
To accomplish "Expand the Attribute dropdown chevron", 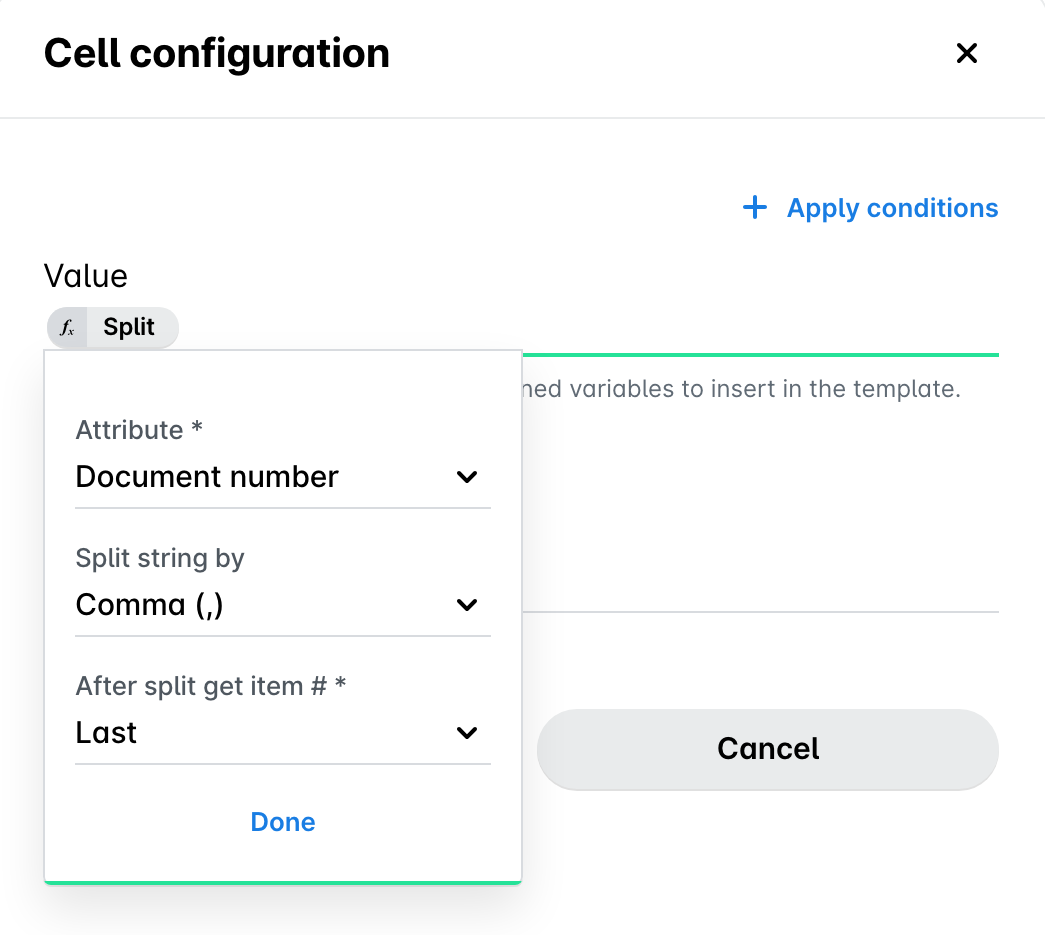I will pyautogui.click(x=467, y=476).
